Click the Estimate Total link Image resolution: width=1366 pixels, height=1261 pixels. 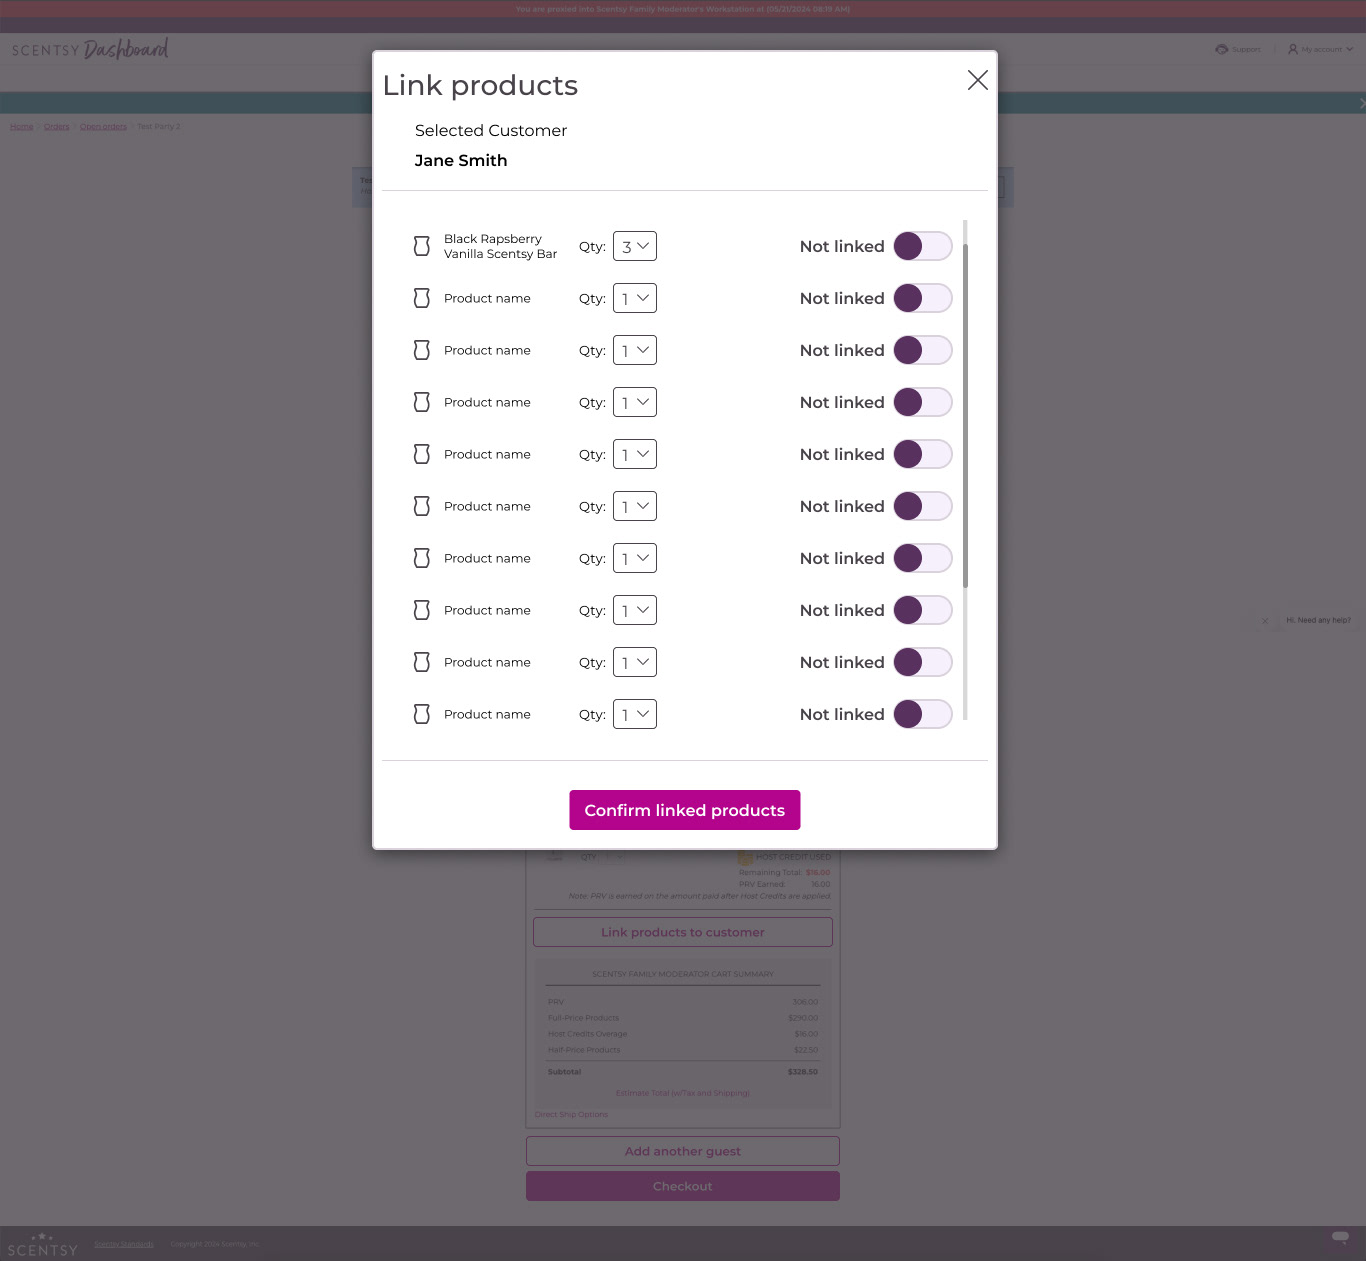(683, 1093)
